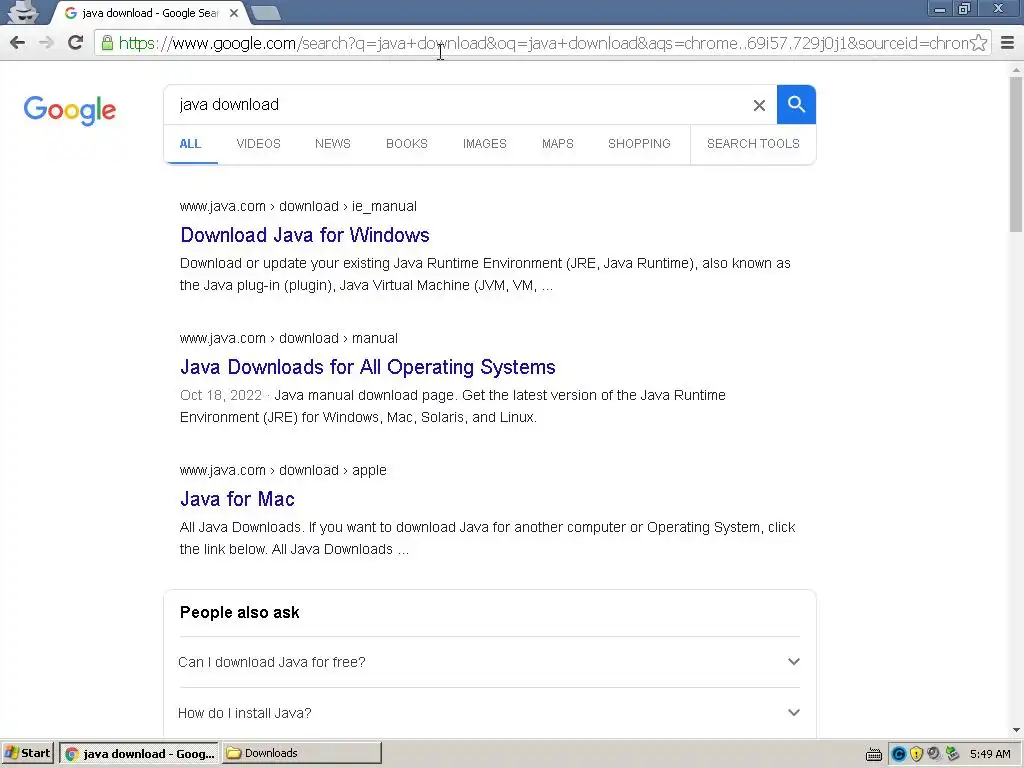Select the java download browser tab title
The image size is (1024, 768).
[x=150, y=13]
